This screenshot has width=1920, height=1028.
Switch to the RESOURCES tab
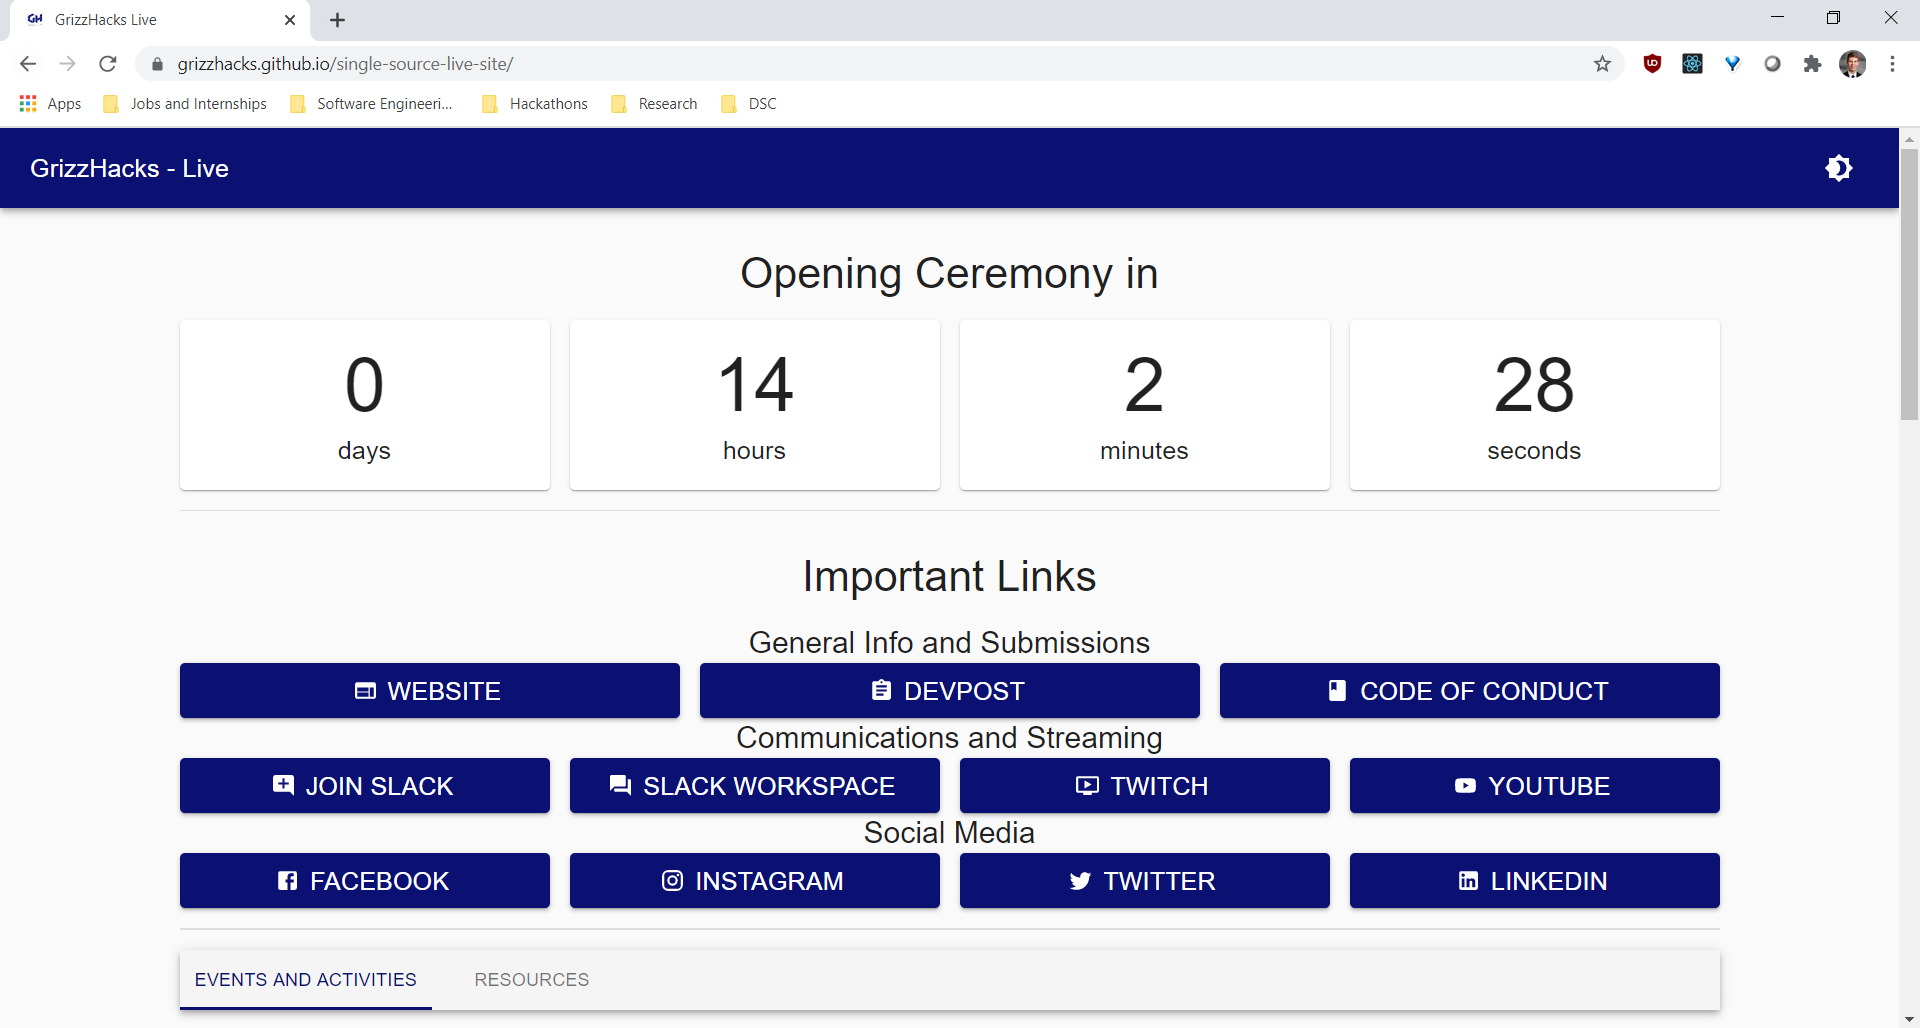click(532, 980)
